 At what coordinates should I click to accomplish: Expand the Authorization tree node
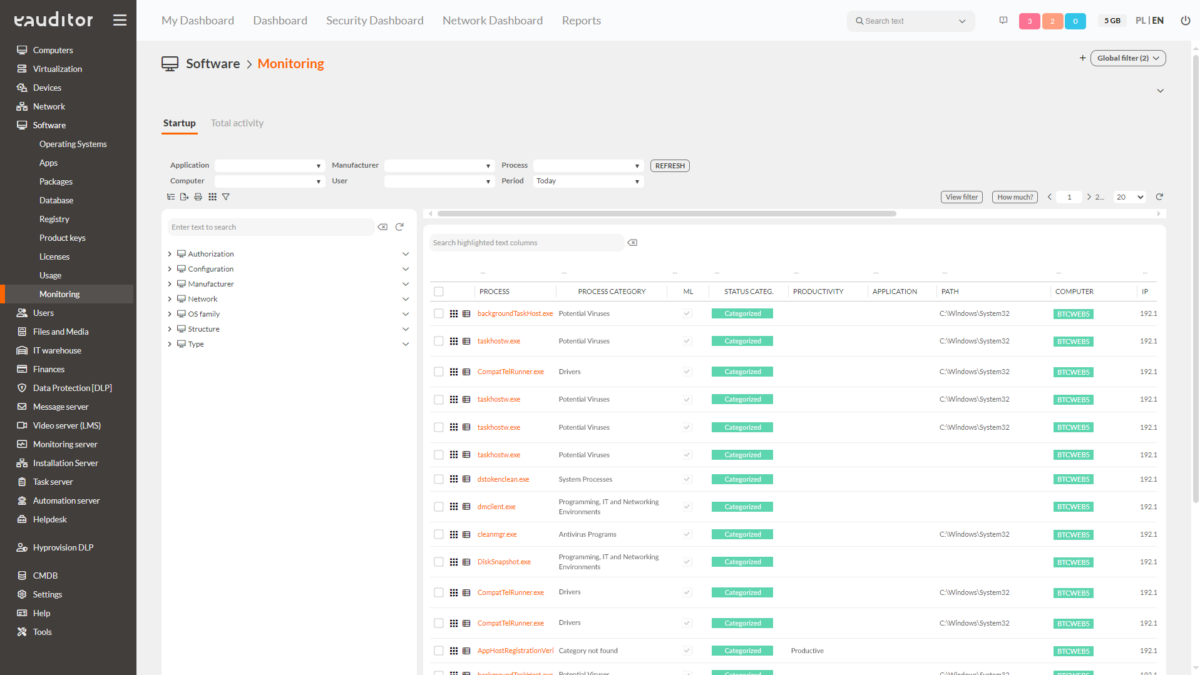click(169, 253)
